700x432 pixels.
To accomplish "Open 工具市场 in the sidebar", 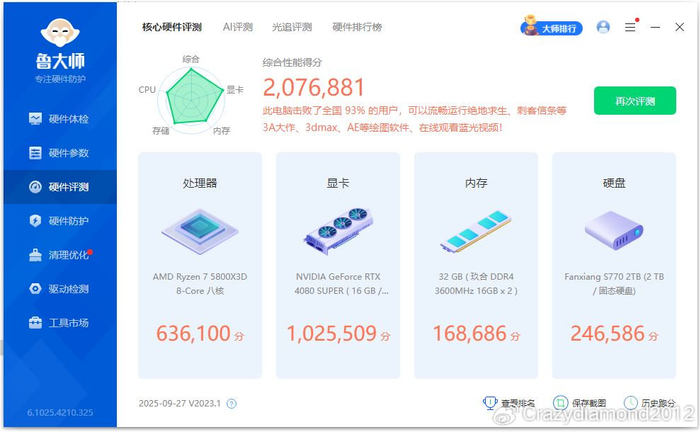I will coord(58,323).
